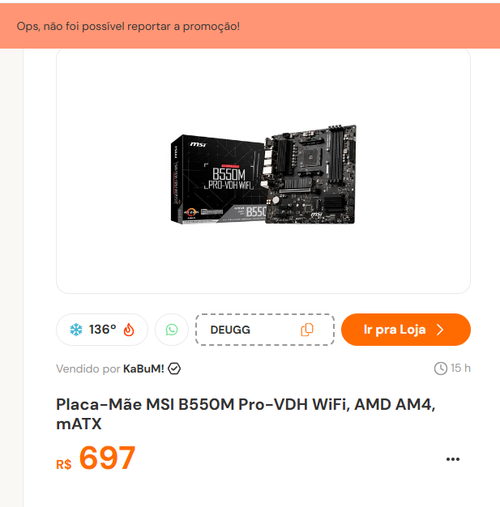This screenshot has height=507, width=500.
Task: Click the 'Vendido por' seller label
Action: 88,369
